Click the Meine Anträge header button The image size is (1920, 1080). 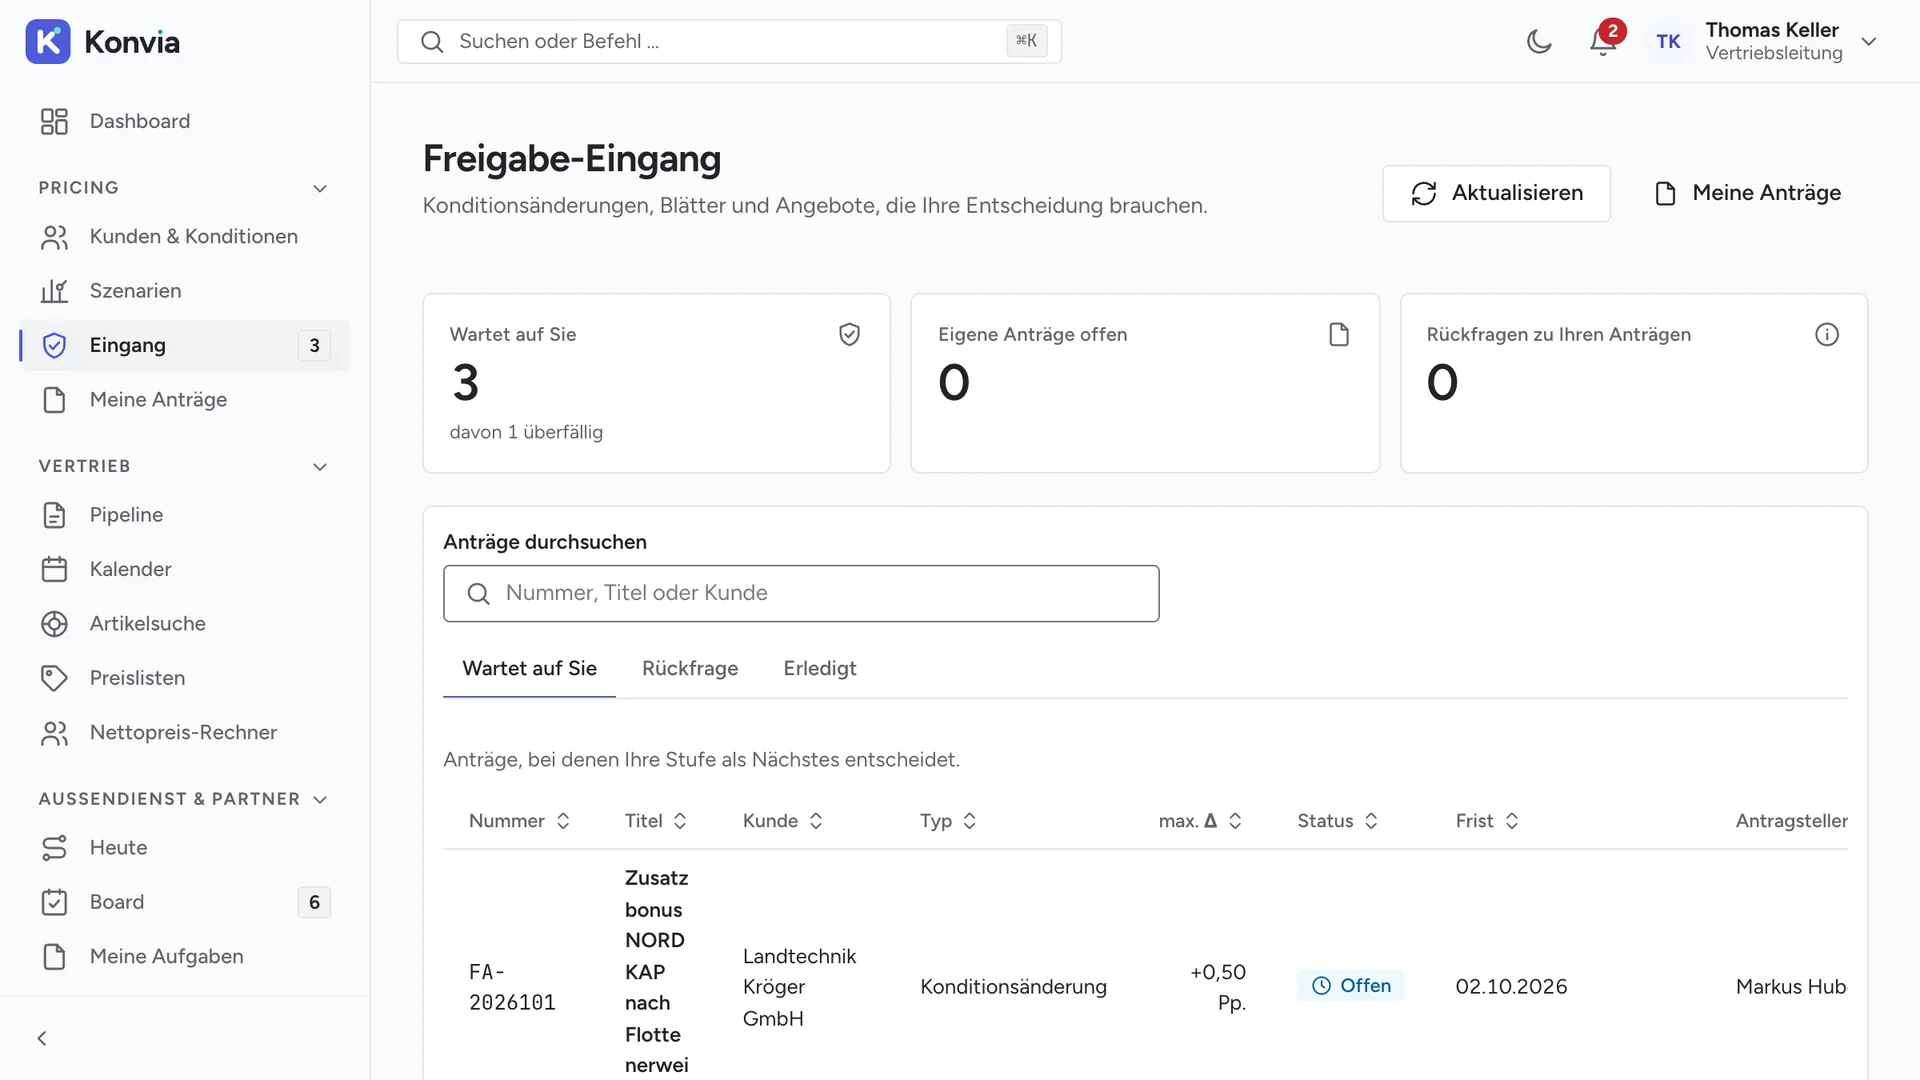coord(1747,193)
